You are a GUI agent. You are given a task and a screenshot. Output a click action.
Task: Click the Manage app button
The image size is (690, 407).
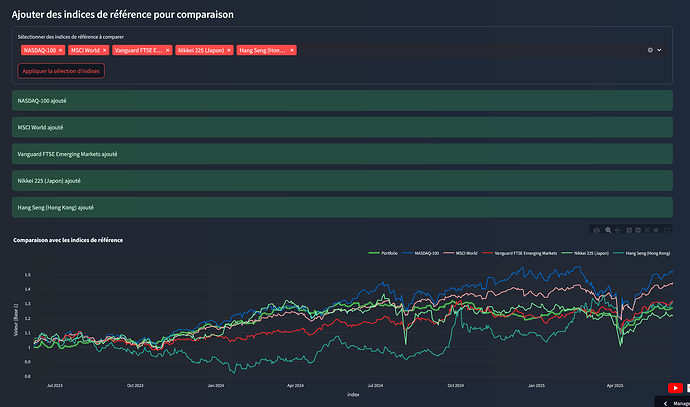[680, 402]
